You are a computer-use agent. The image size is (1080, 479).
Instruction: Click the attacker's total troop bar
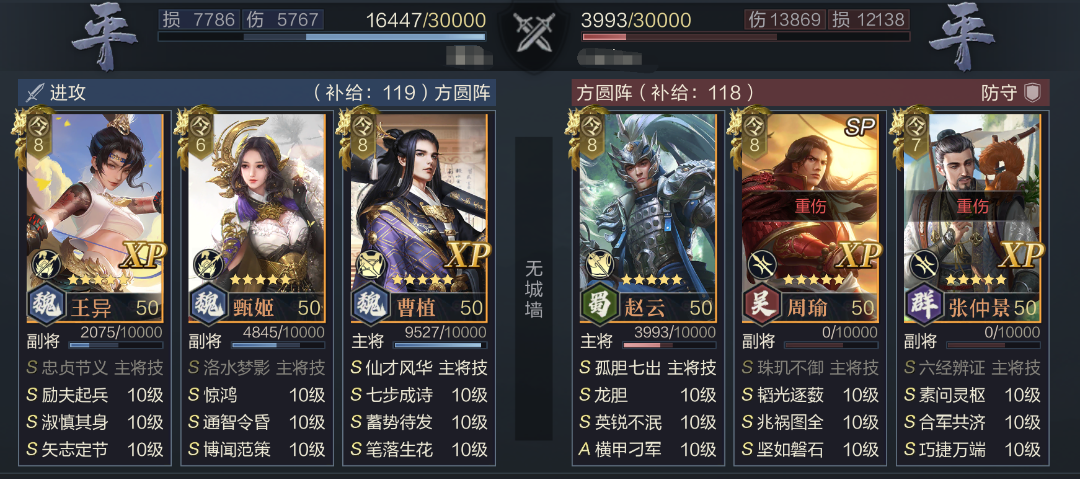[322, 37]
